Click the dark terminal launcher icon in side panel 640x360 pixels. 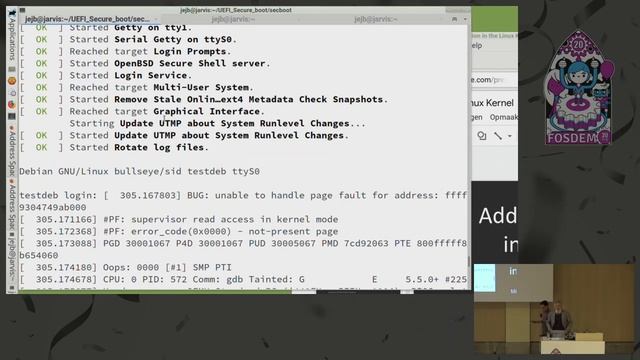point(12,116)
